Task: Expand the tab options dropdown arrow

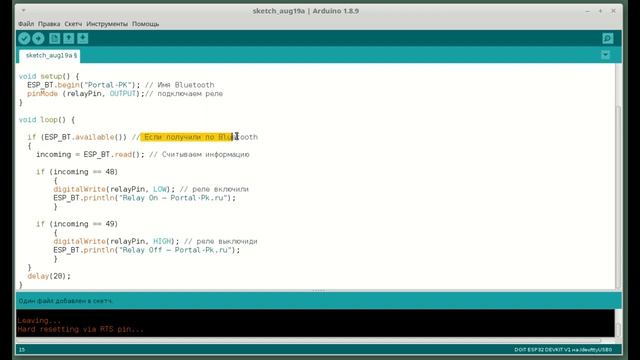Action: pyautogui.click(x=605, y=55)
